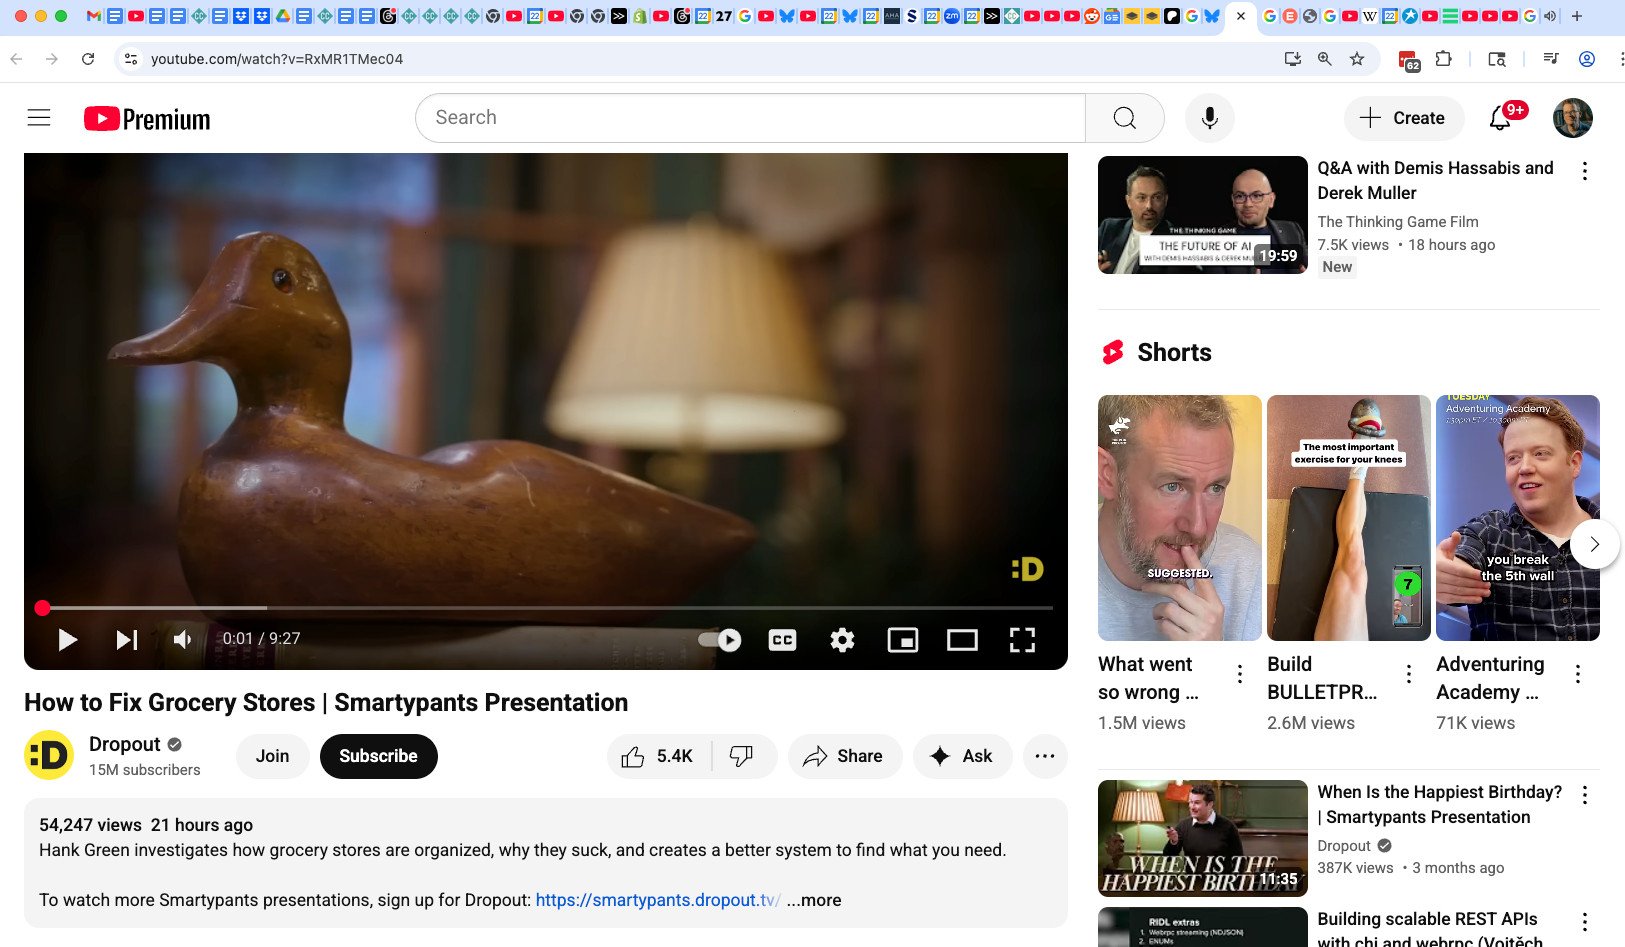Subscribe to Dropout

click(x=378, y=756)
